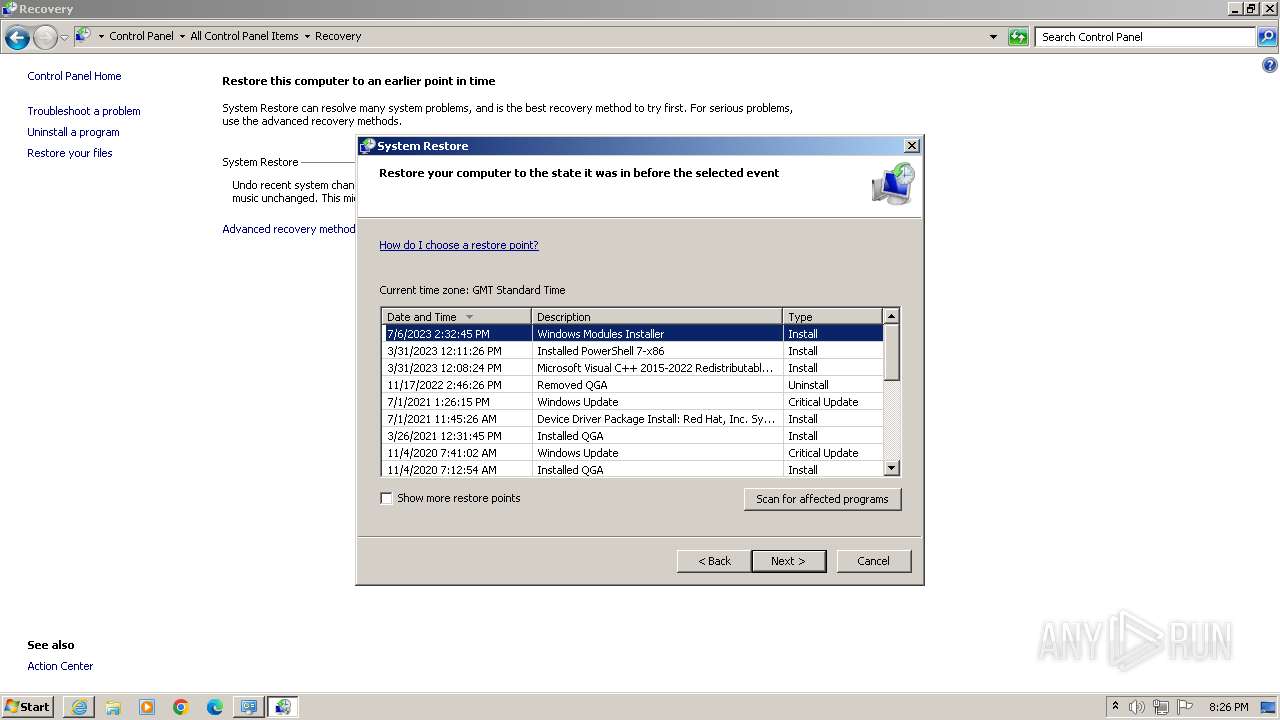Click the volume speaker tray icon
The image size is (1280, 720).
coord(1136,707)
